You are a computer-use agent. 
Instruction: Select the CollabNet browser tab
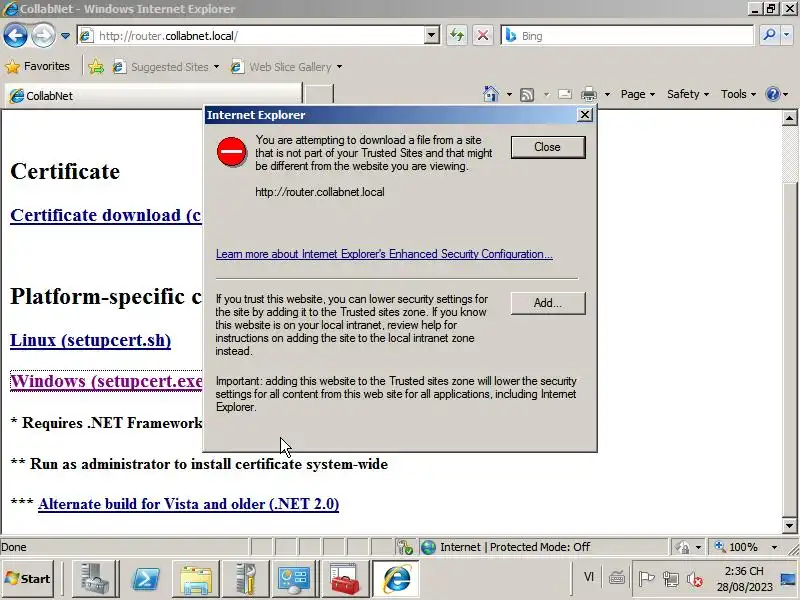153,95
